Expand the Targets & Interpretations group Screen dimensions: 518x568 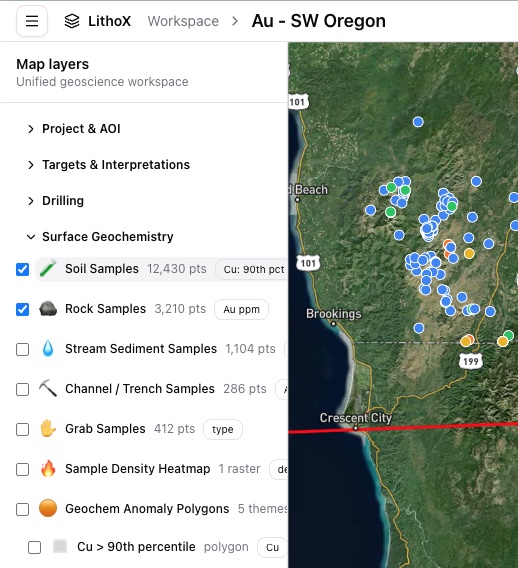(31, 165)
